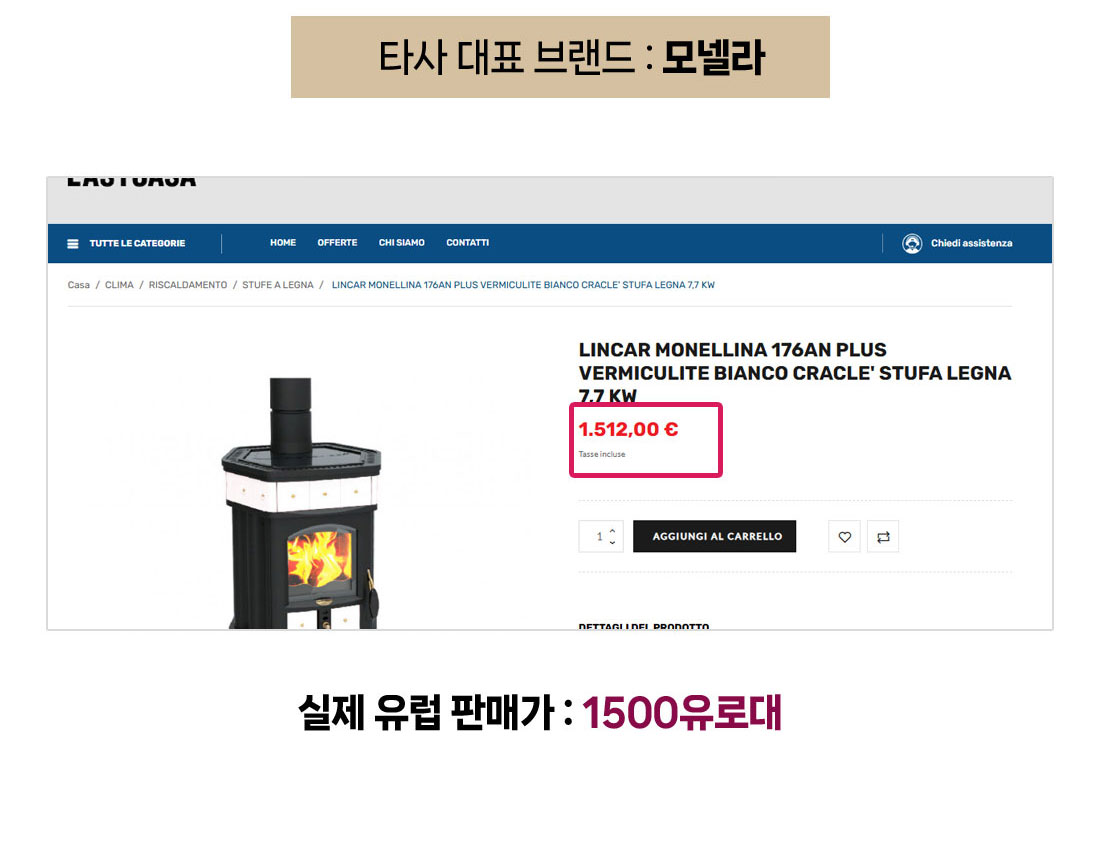Viewport: 1100px width, 860px height.
Task: Click AGGIUNGI AL CARRELLO button
Action: click(x=715, y=536)
